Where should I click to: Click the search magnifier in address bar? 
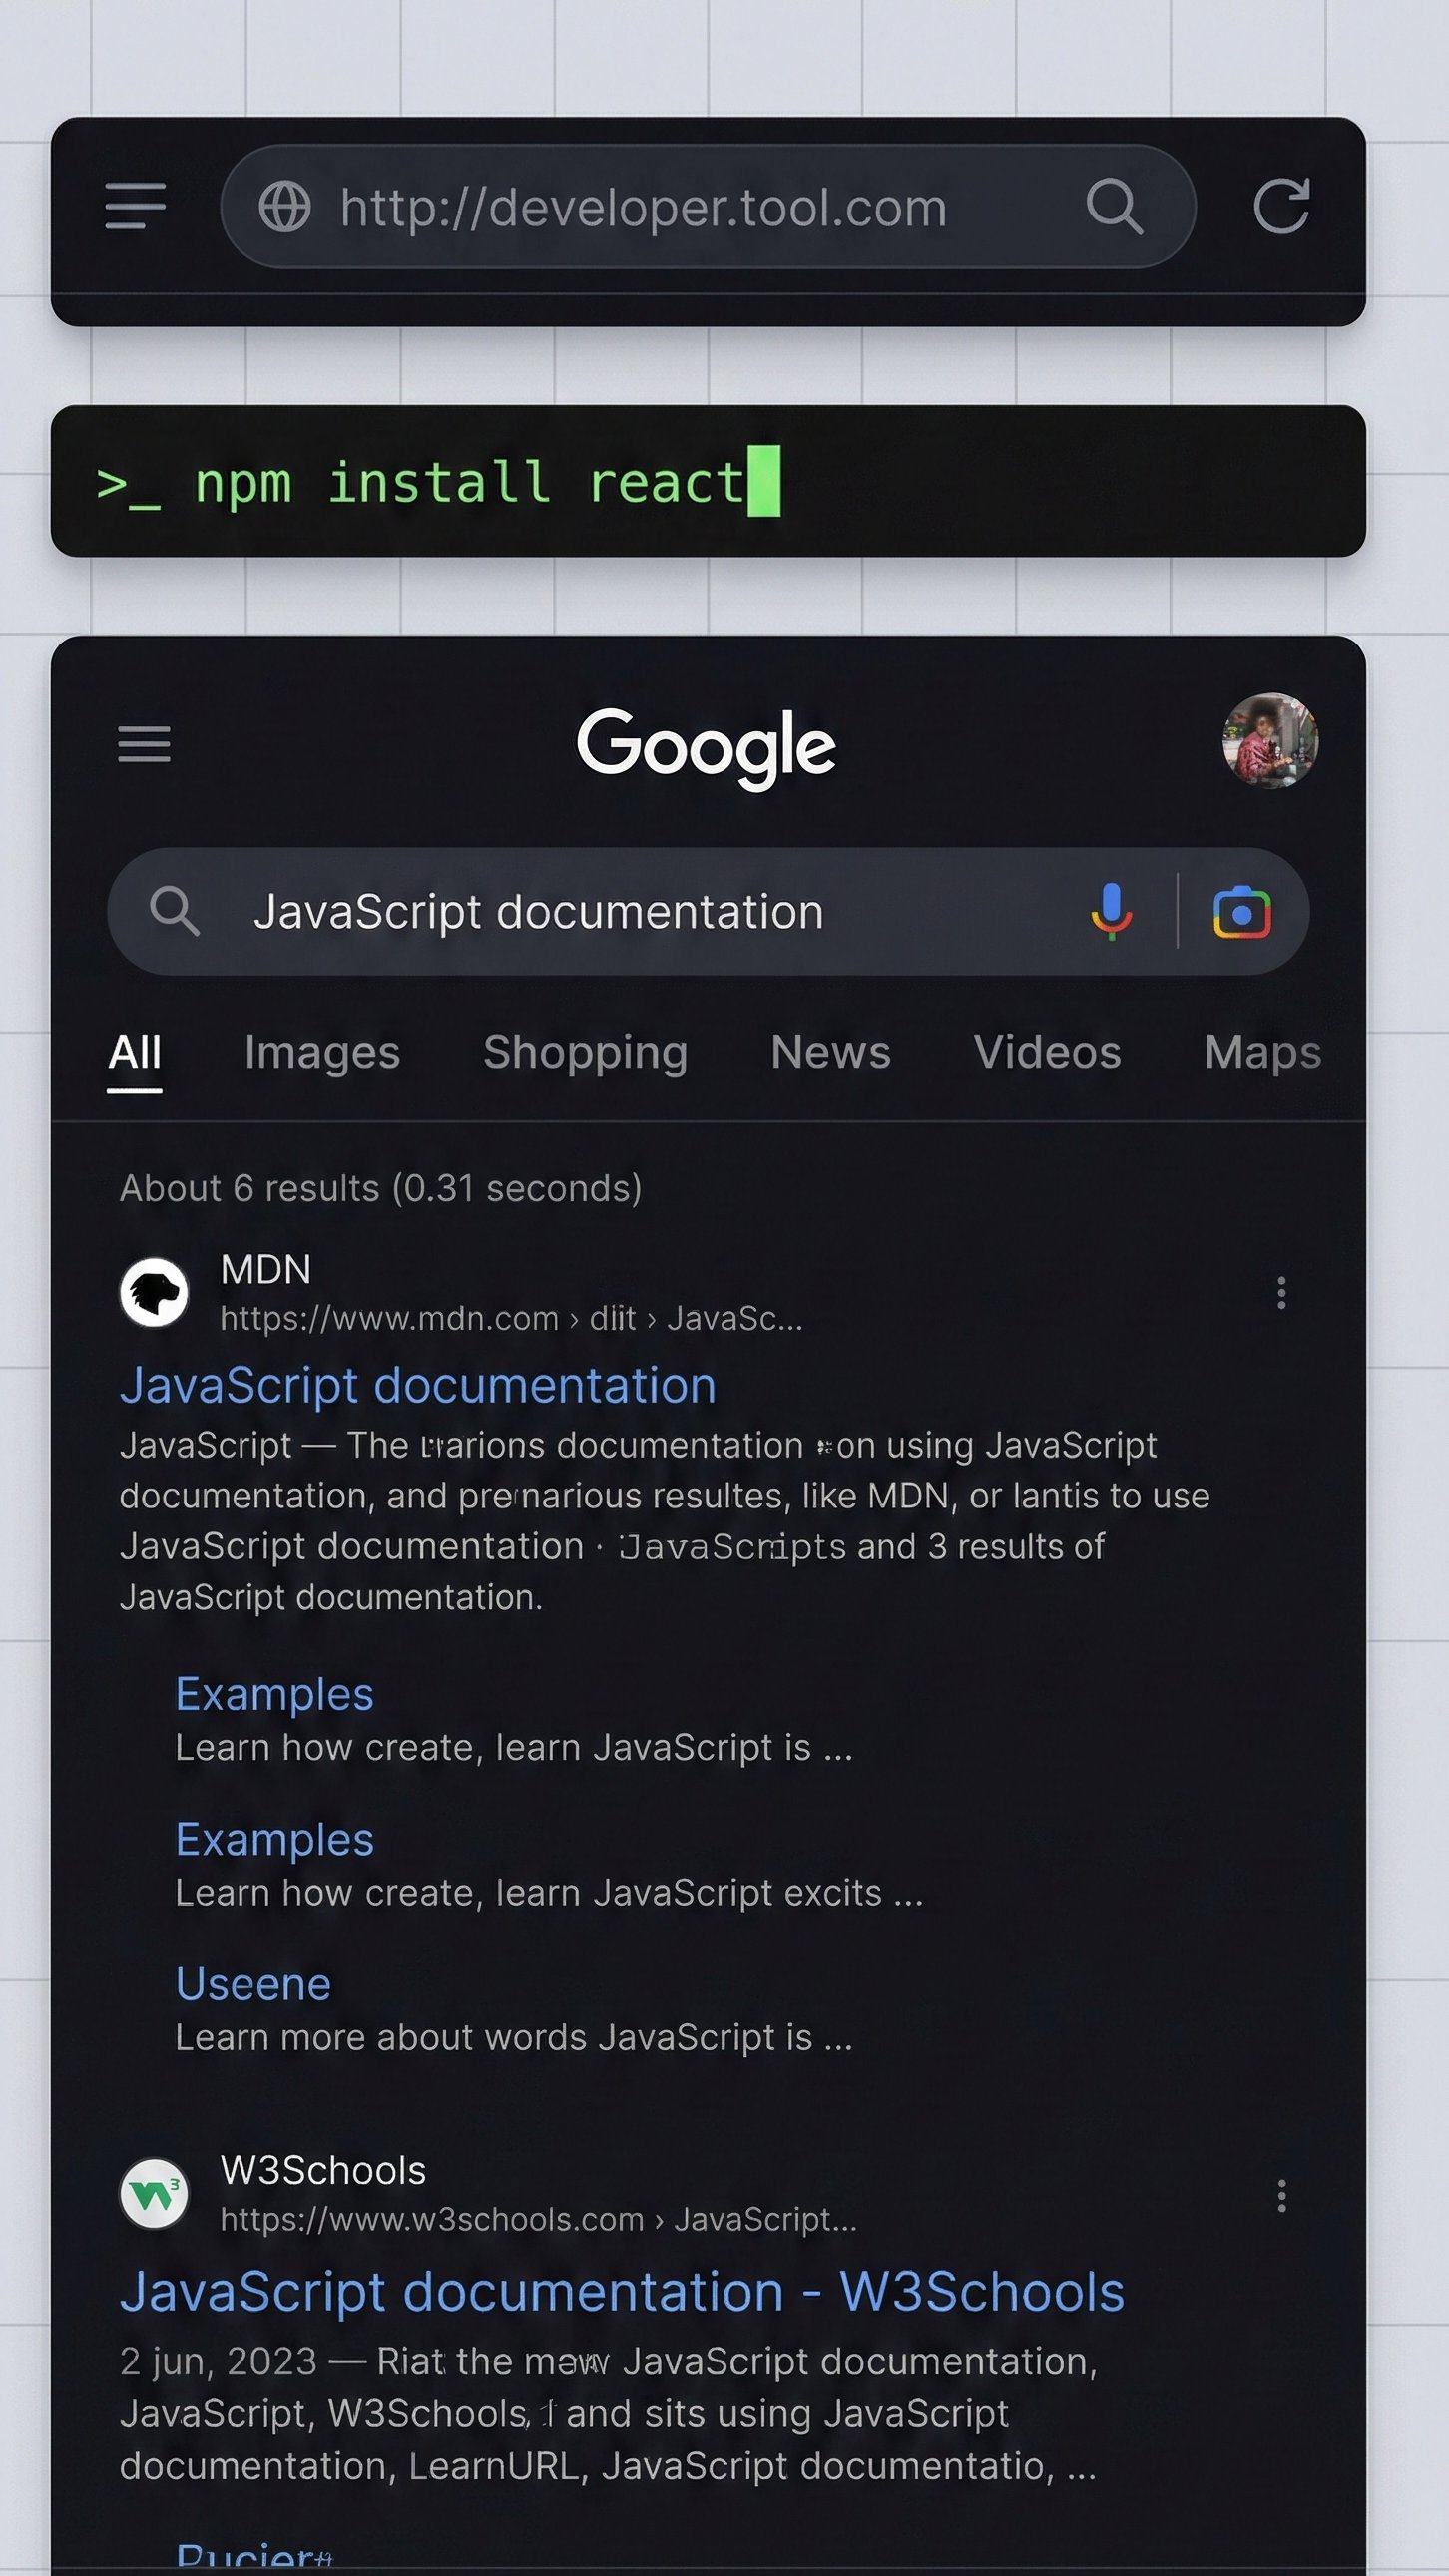click(x=1114, y=207)
